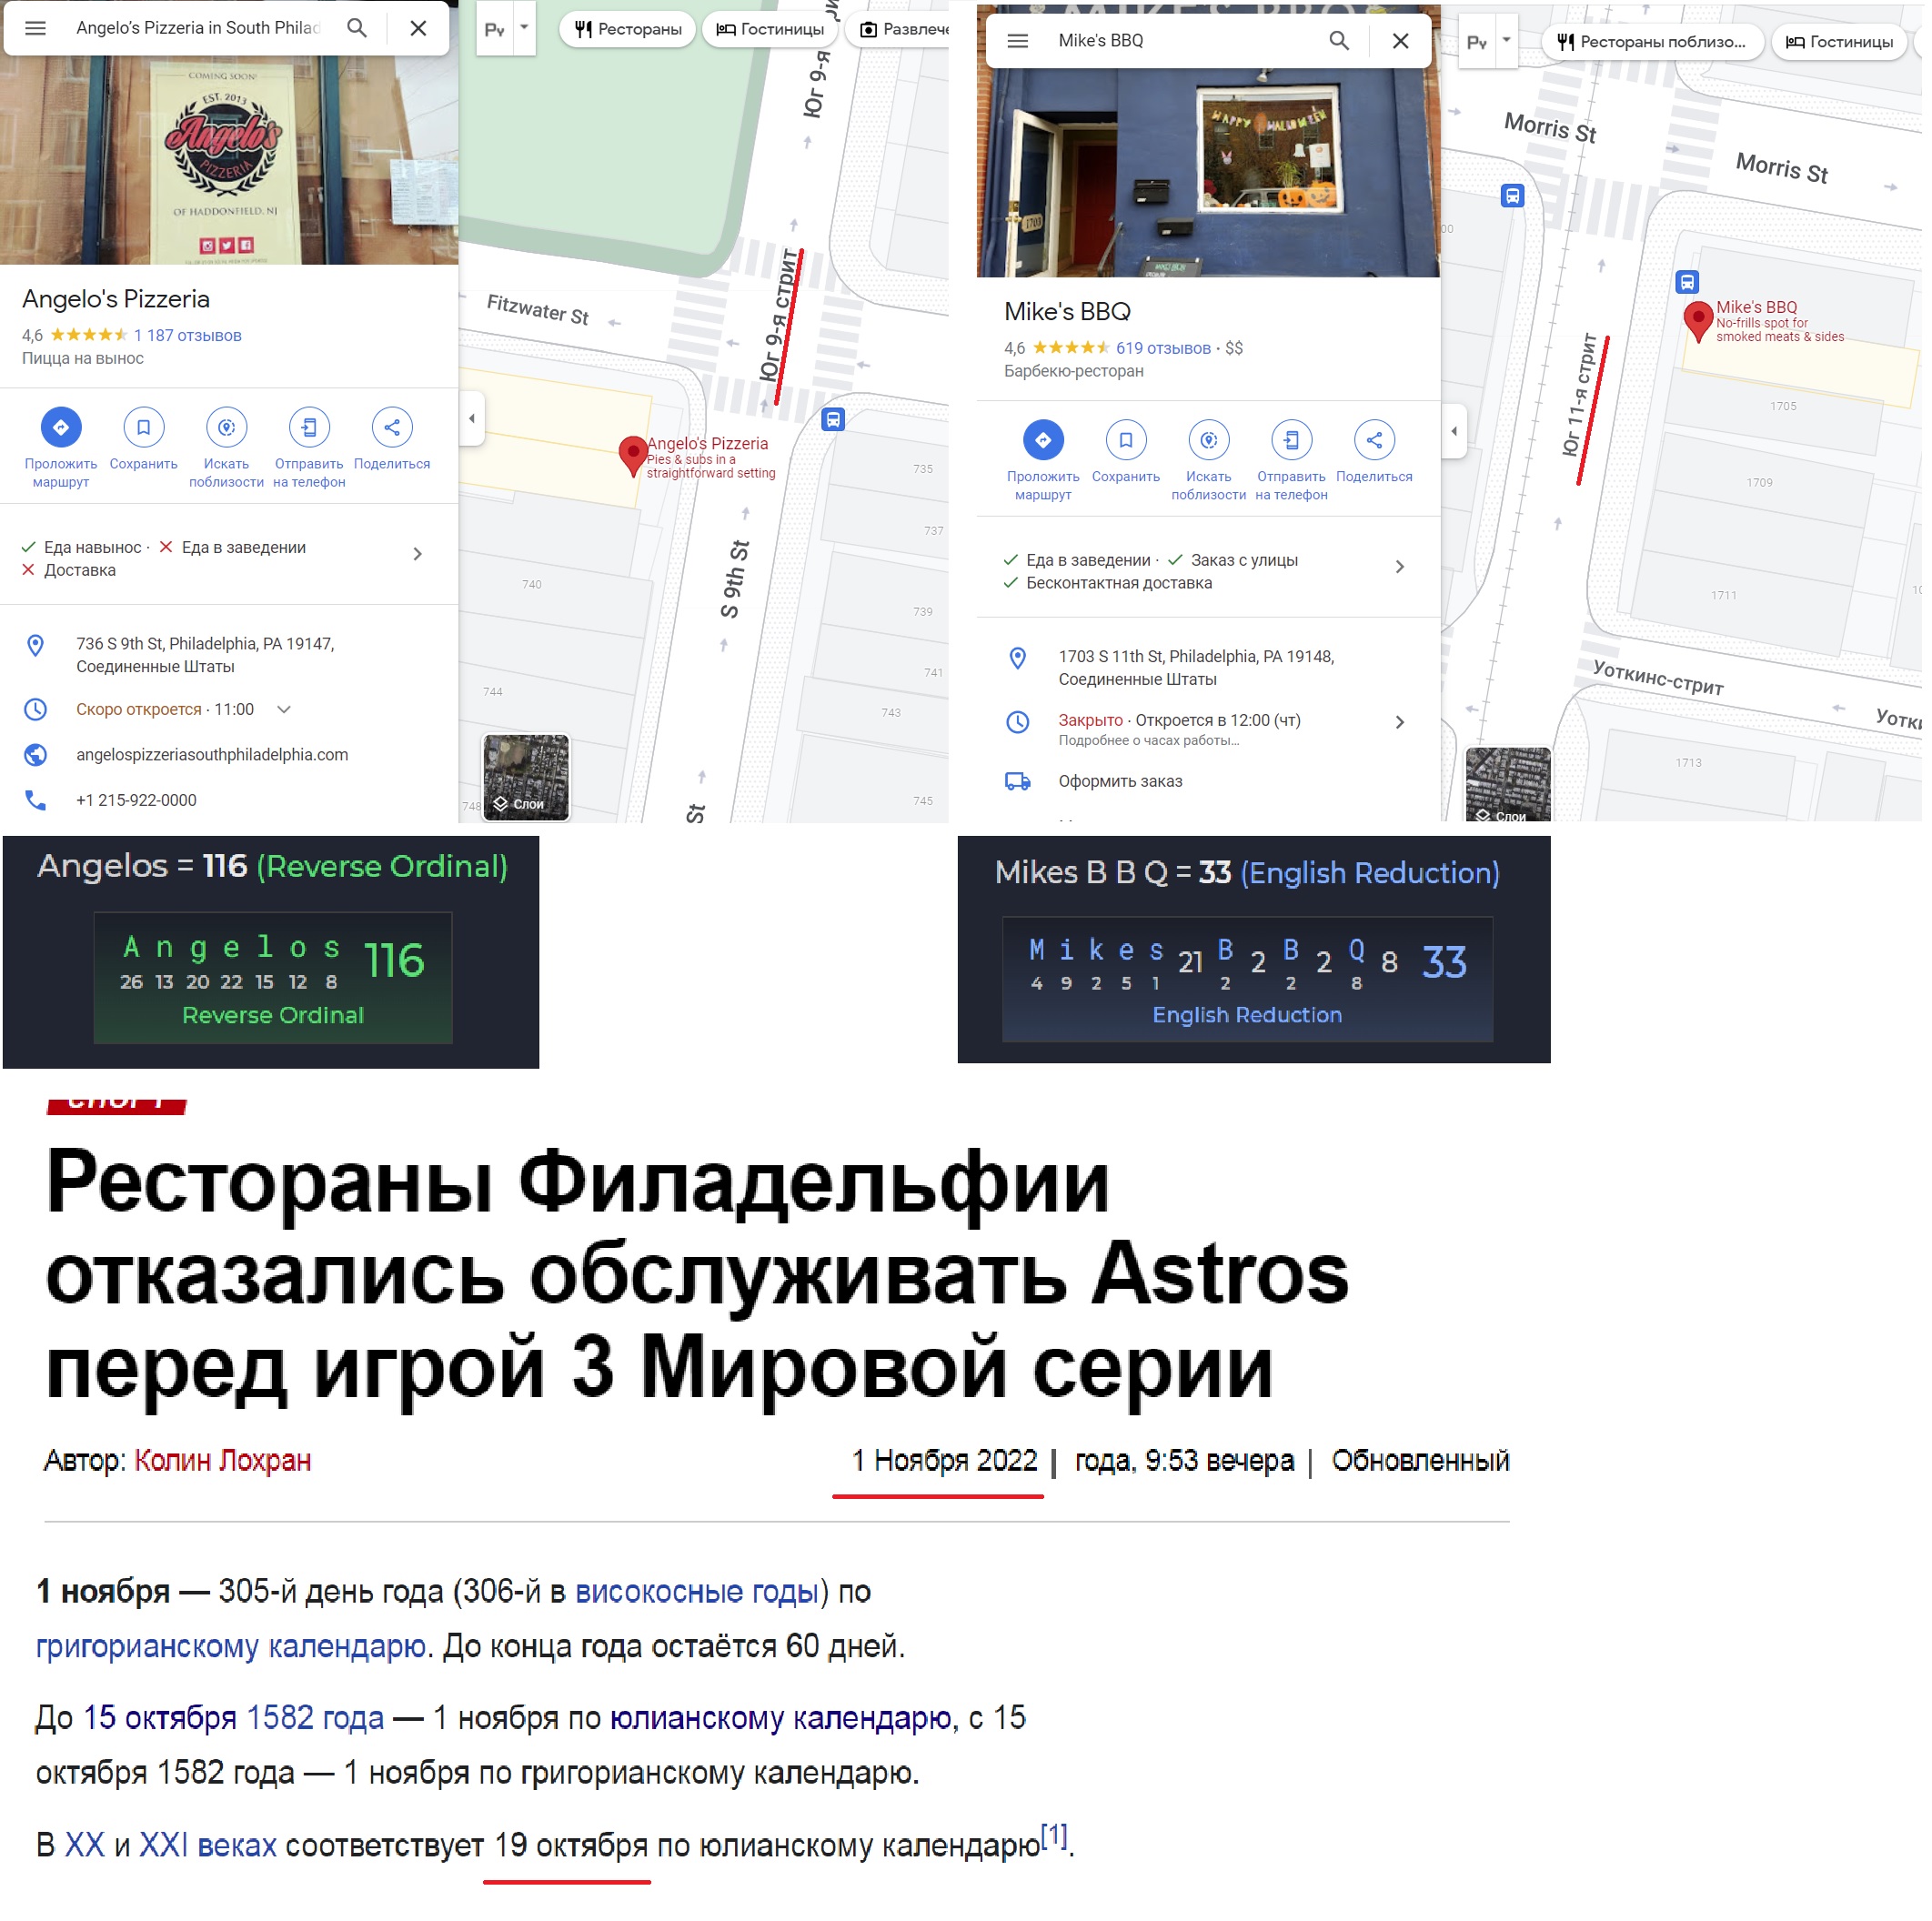Open angelospizzeriasouthphiladelphia.com website link
Viewport: 1932px width, 1921px height.
click(213, 757)
